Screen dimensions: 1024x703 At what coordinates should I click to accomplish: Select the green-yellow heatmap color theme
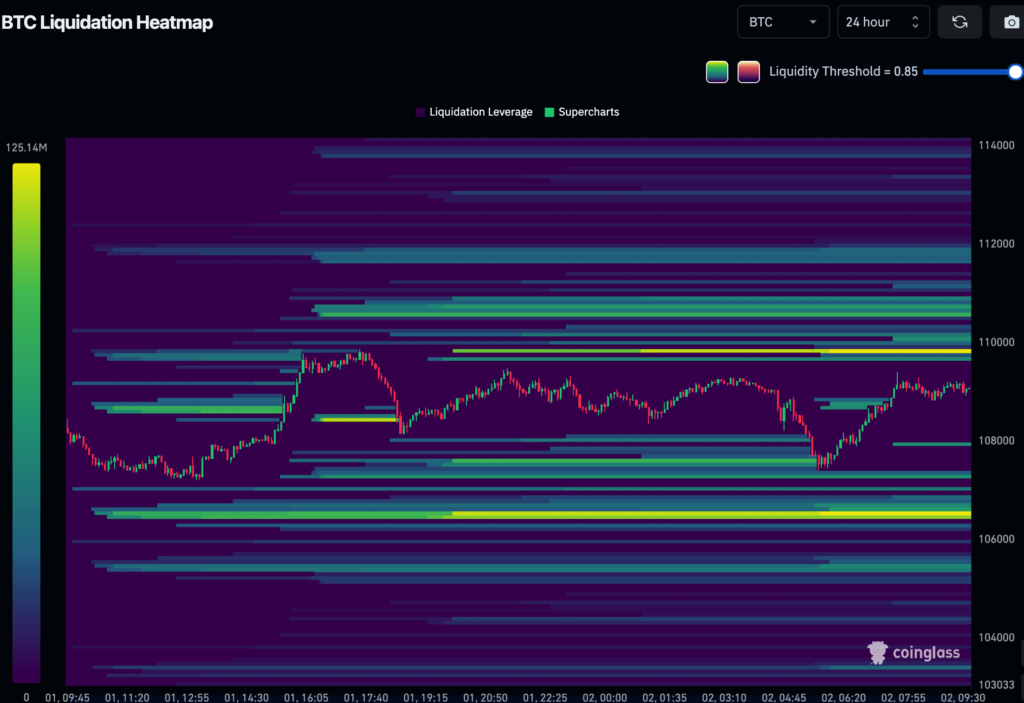pyautogui.click(x=717, y=72)
